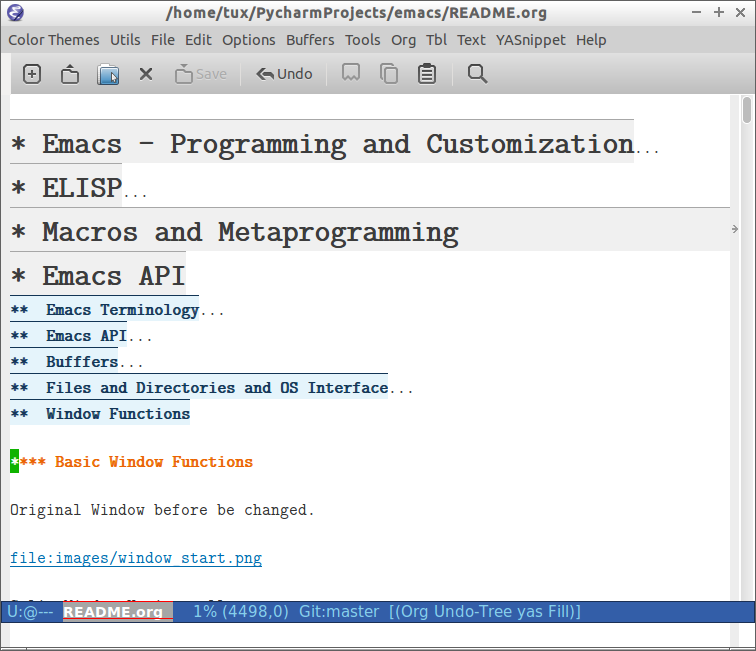756x651 pixels.
Task: Click the text 'Original Window before be changed.'
Action: tap(162, 510)
